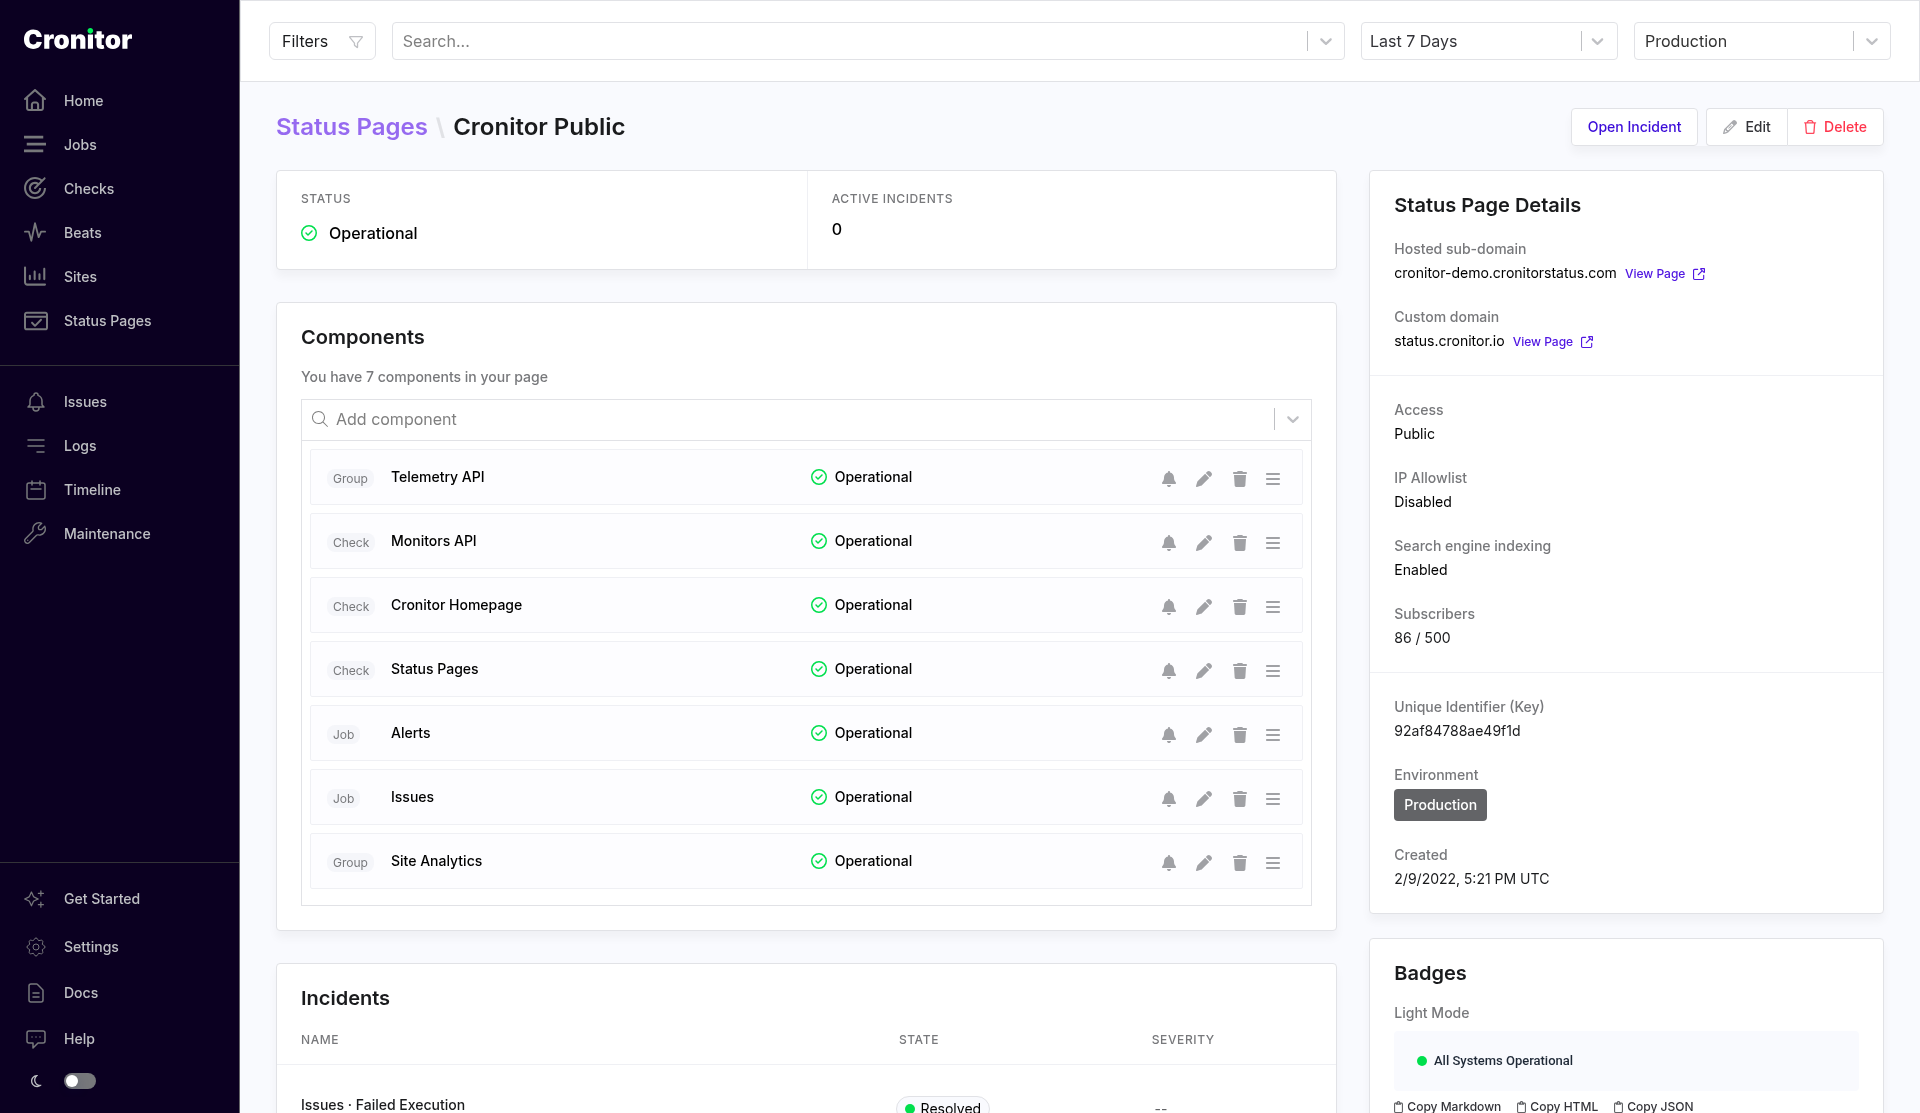Open Settings in the sidebar
The image size is (1920, 1113).
(x=91, y=947)
